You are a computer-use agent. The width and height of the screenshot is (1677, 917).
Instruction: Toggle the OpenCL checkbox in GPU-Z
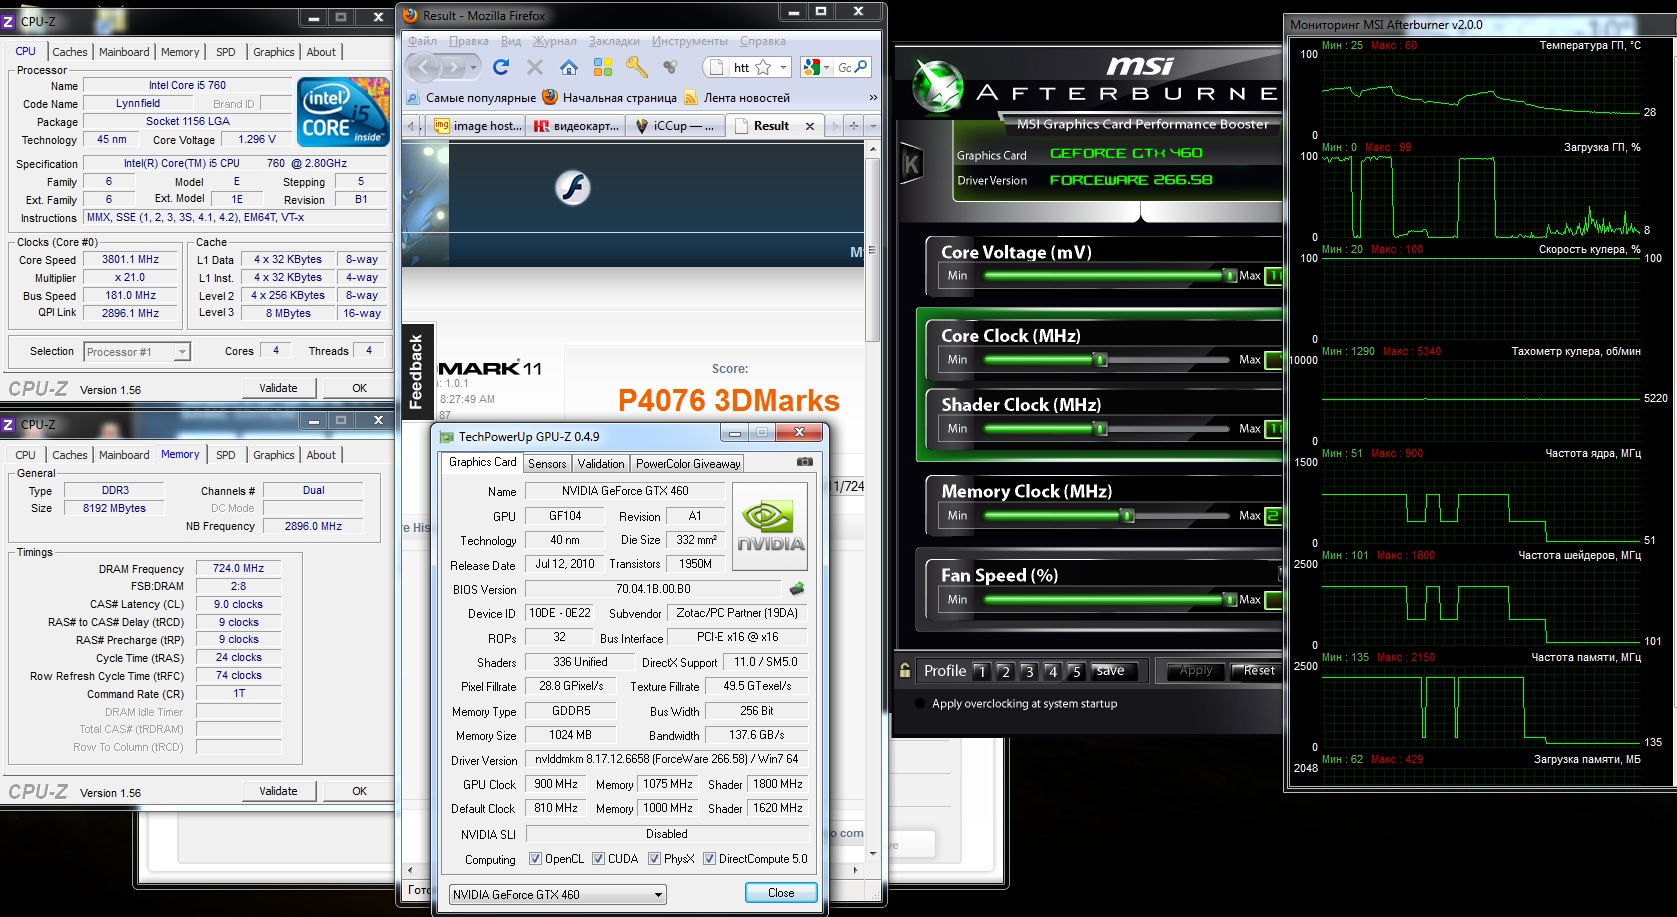pos(535,858)
